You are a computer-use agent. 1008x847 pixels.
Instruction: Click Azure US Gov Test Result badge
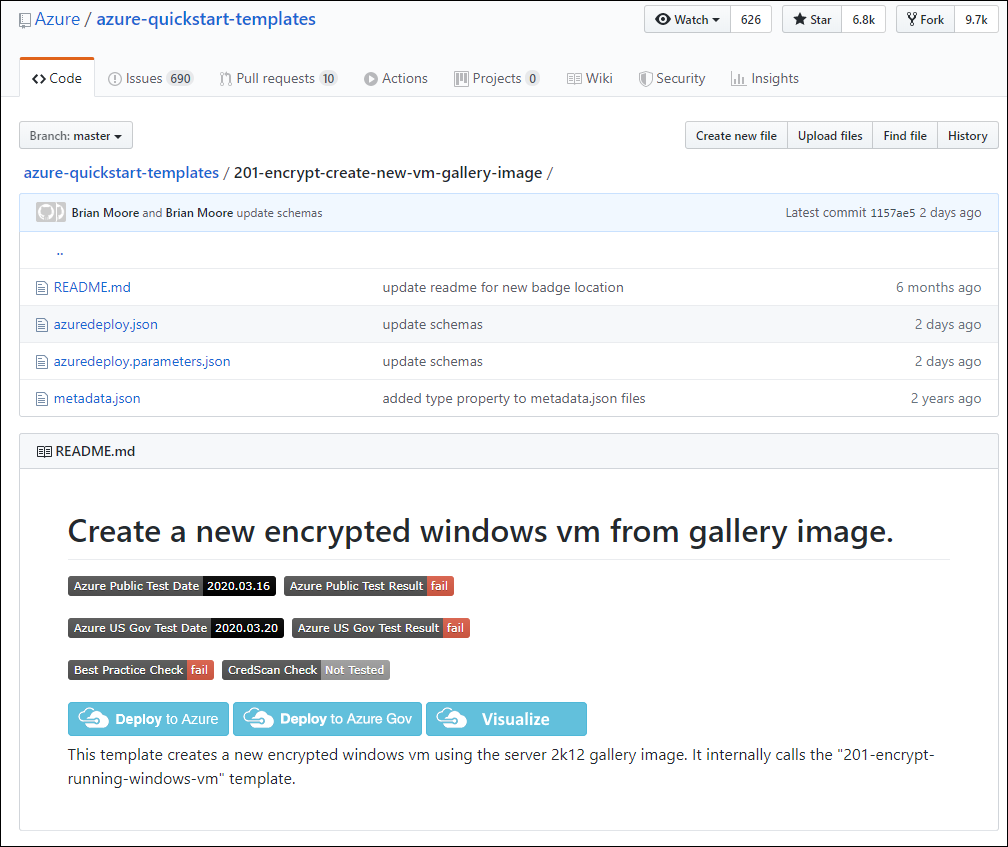click(x=381, y=628)
